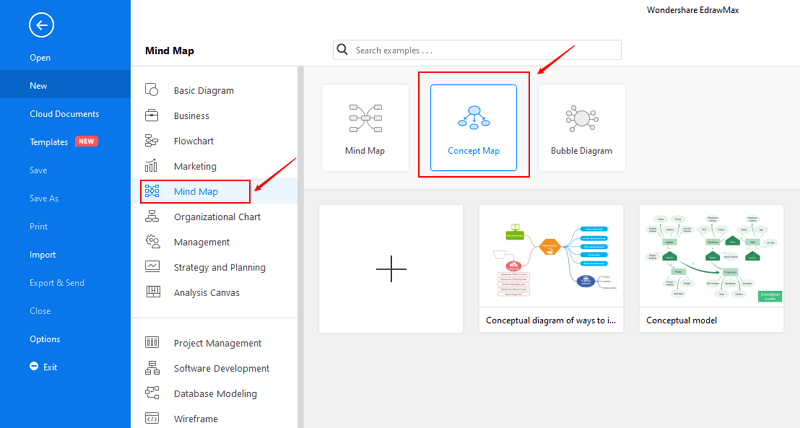Click the search magnifier icon

342,50
